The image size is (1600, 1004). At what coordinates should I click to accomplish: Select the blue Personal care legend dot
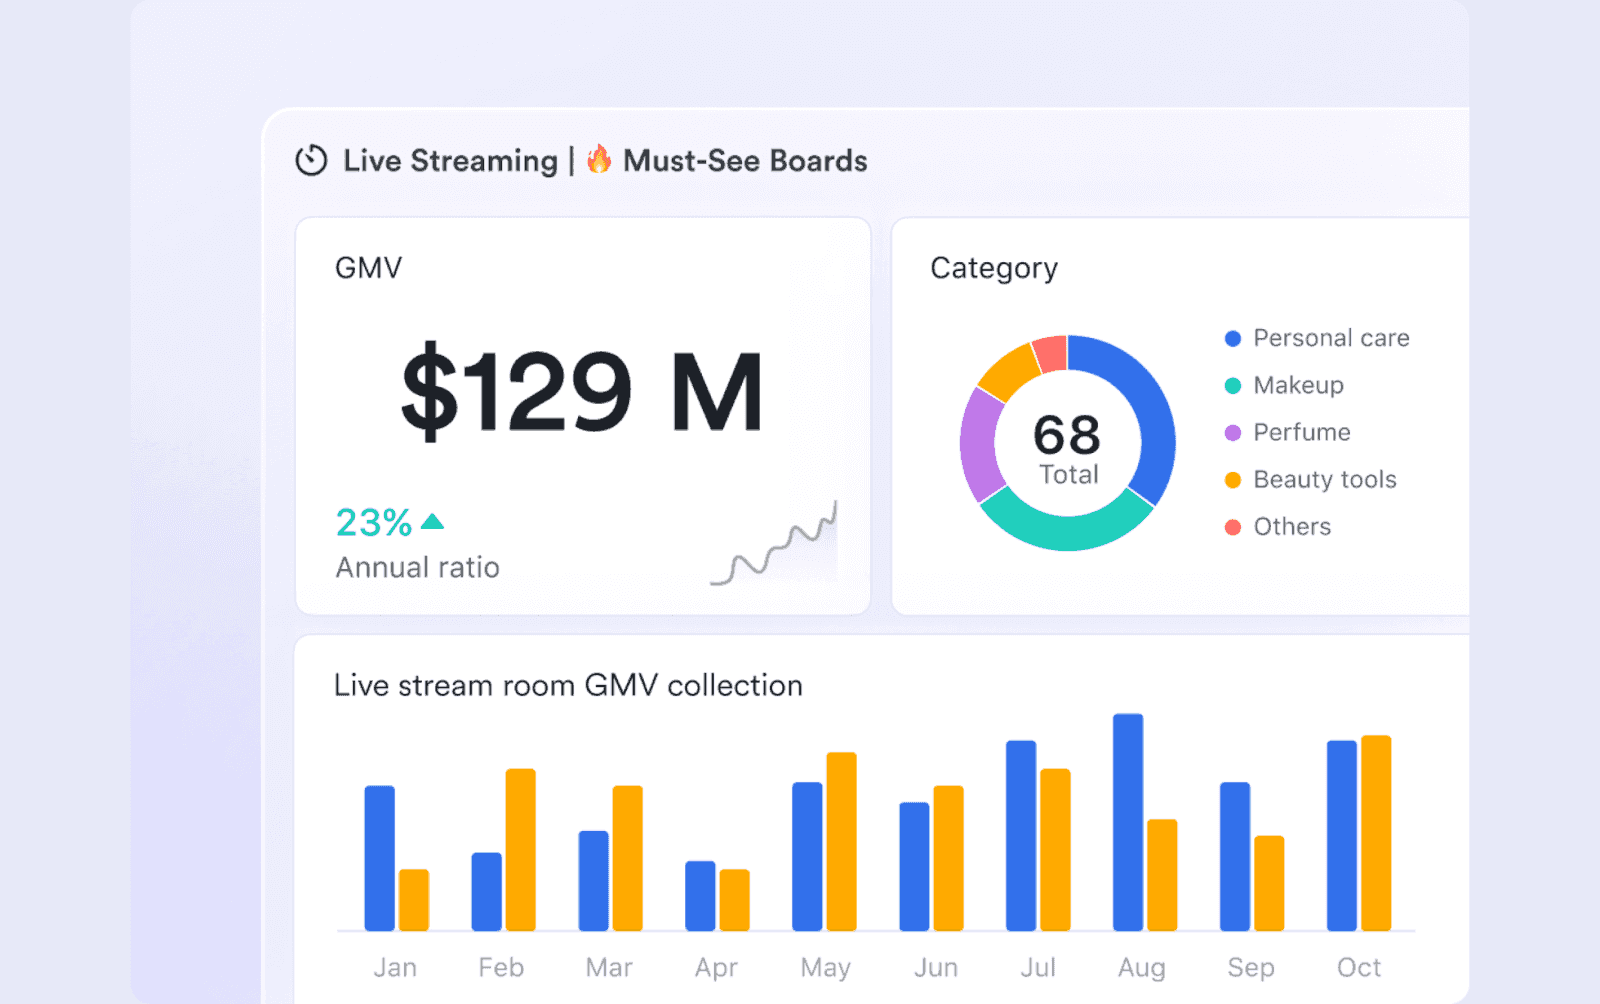pyautogui.click(x=1231, y=338)
